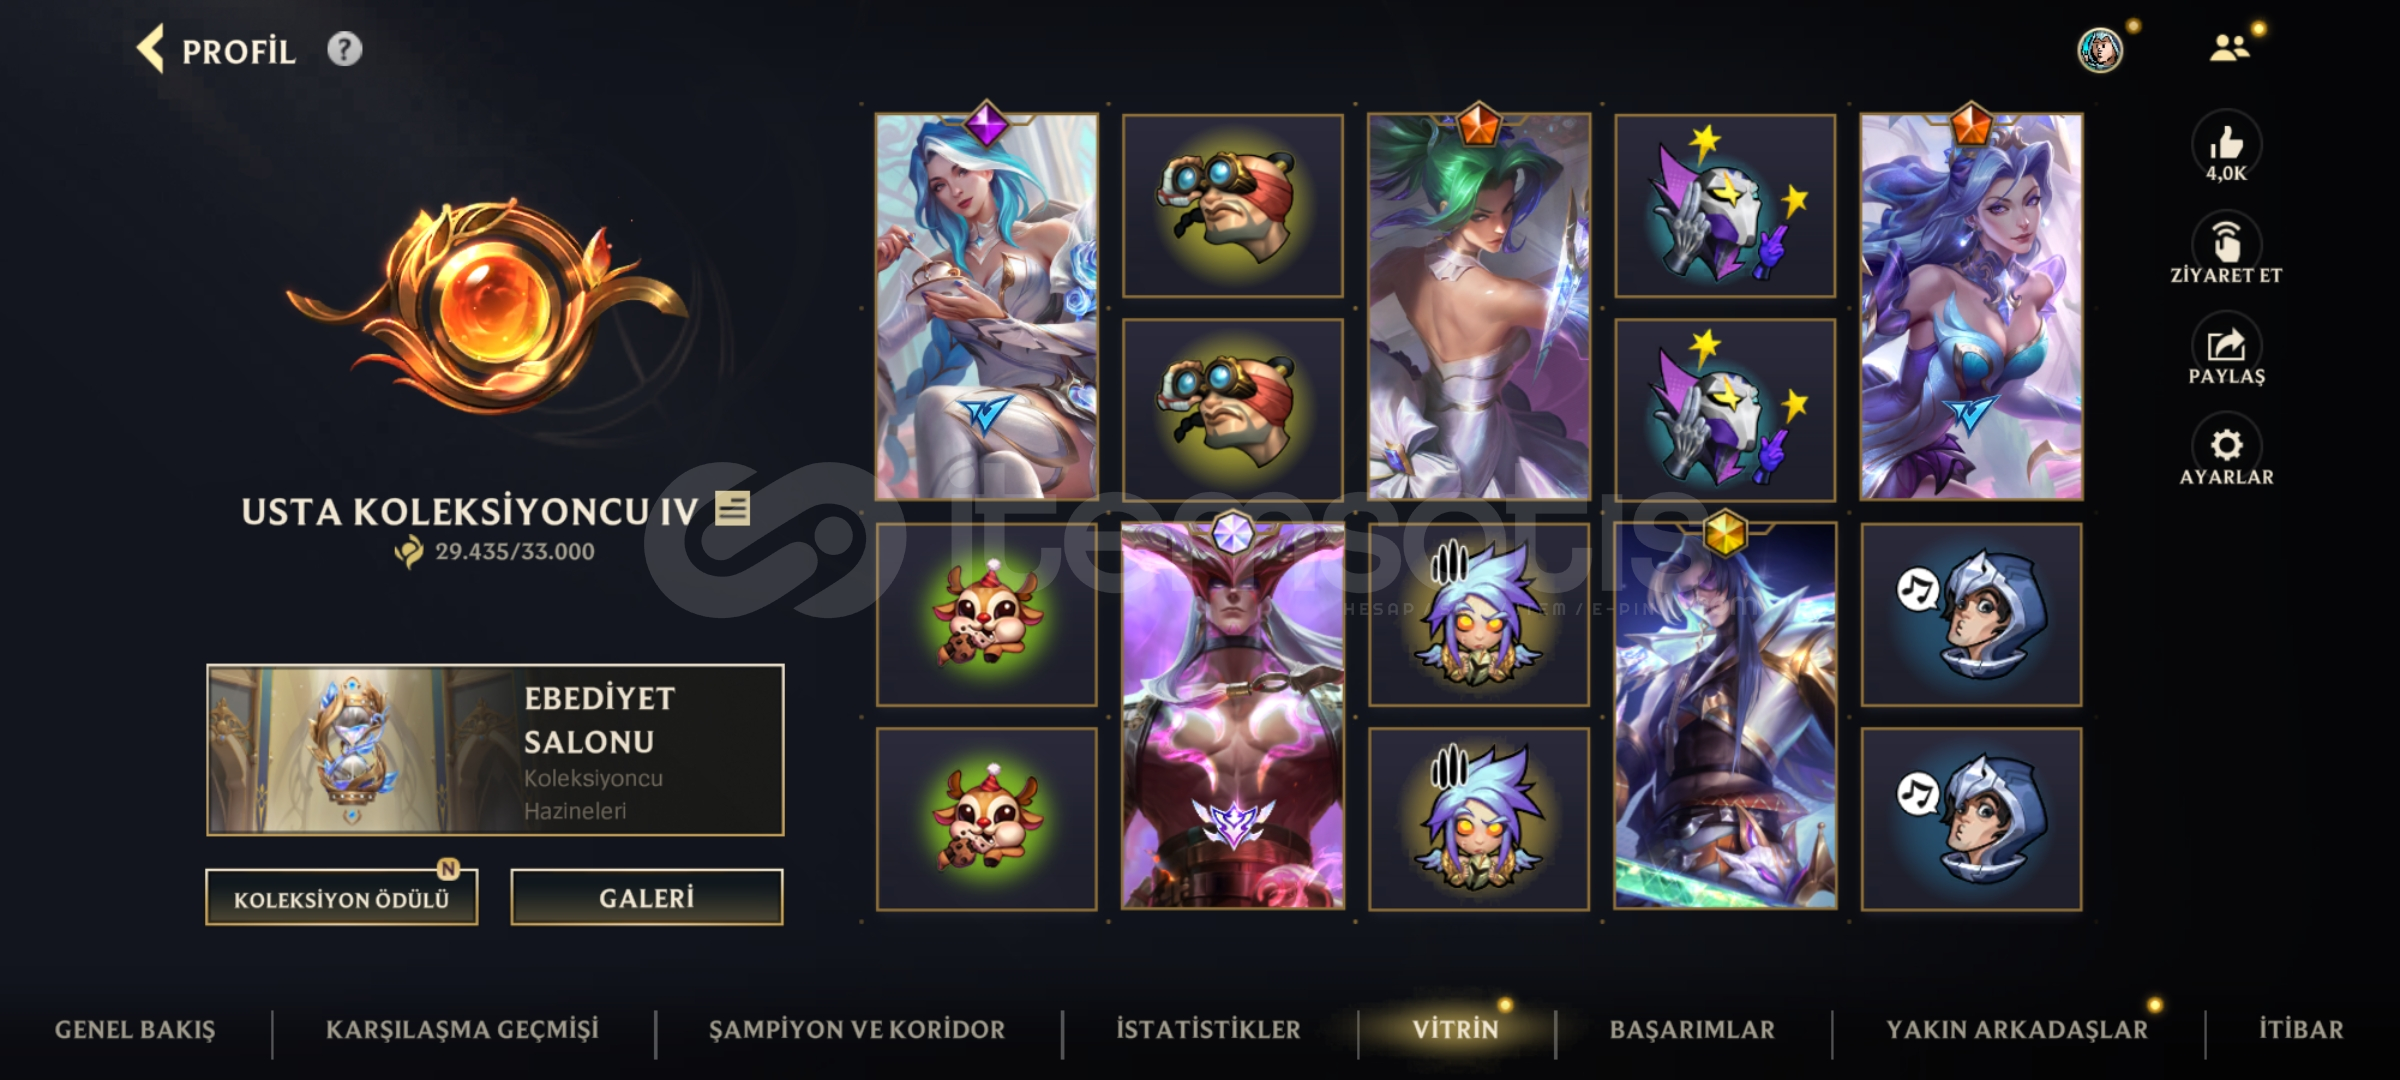Open the Ebediyet Salonu banner

(495, 750)
